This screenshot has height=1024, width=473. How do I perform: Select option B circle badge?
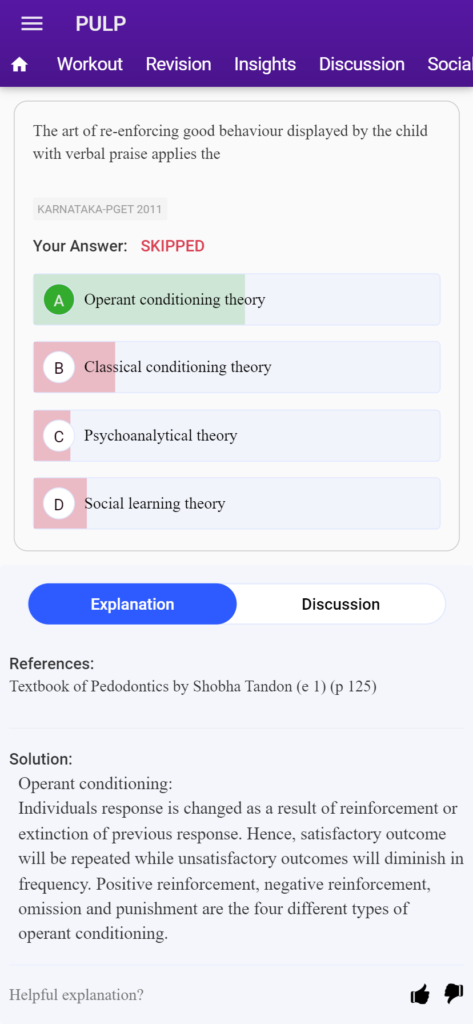tap(59, 368)
